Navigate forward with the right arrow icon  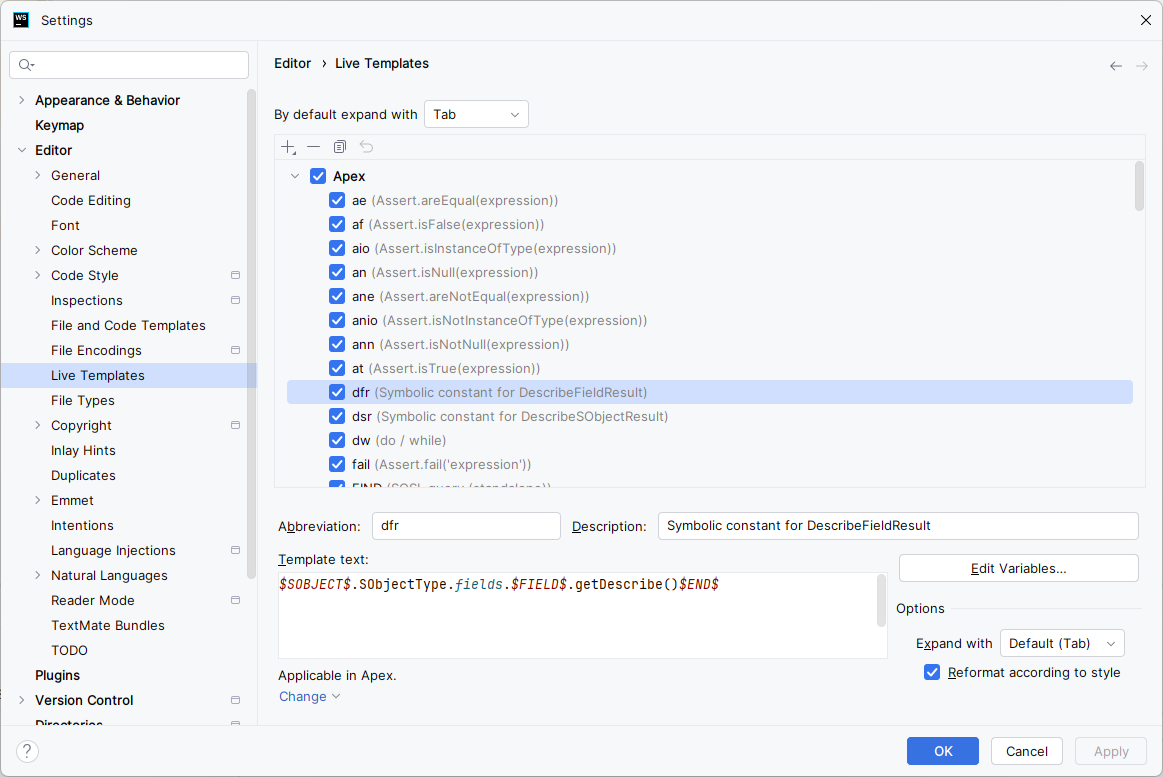pos(1142,66)
